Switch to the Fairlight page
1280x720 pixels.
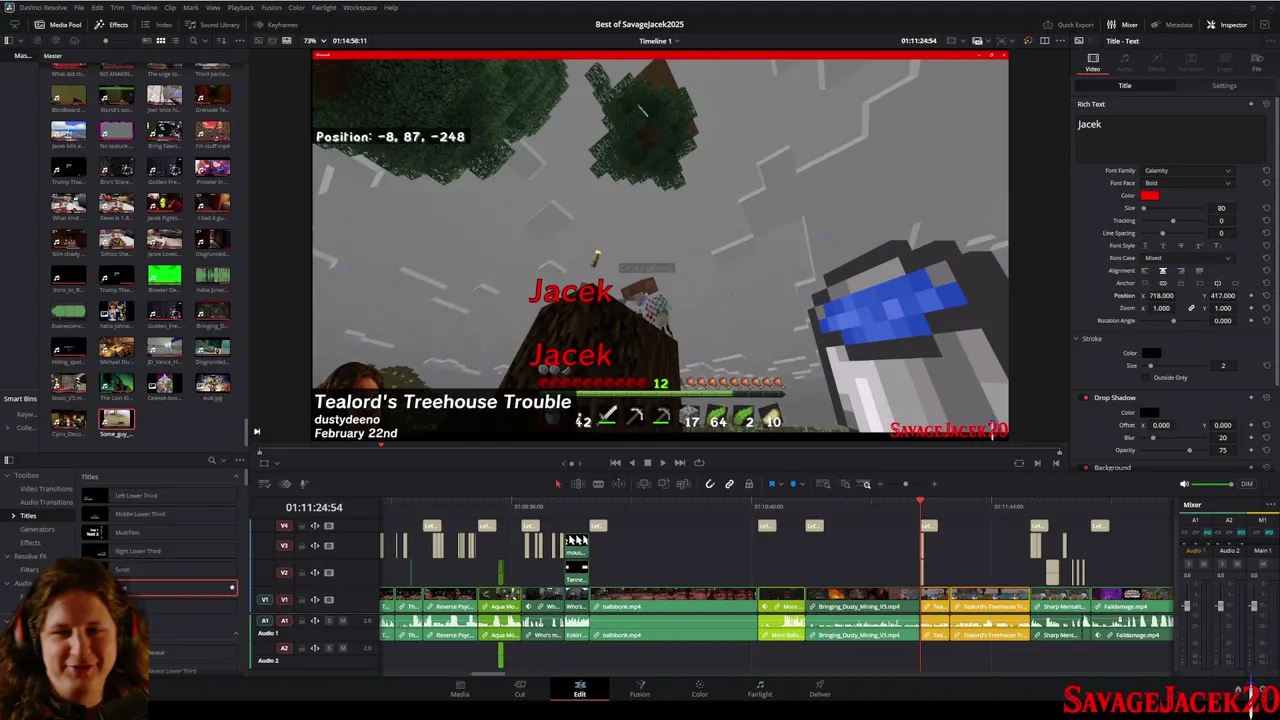pos(760,689)
